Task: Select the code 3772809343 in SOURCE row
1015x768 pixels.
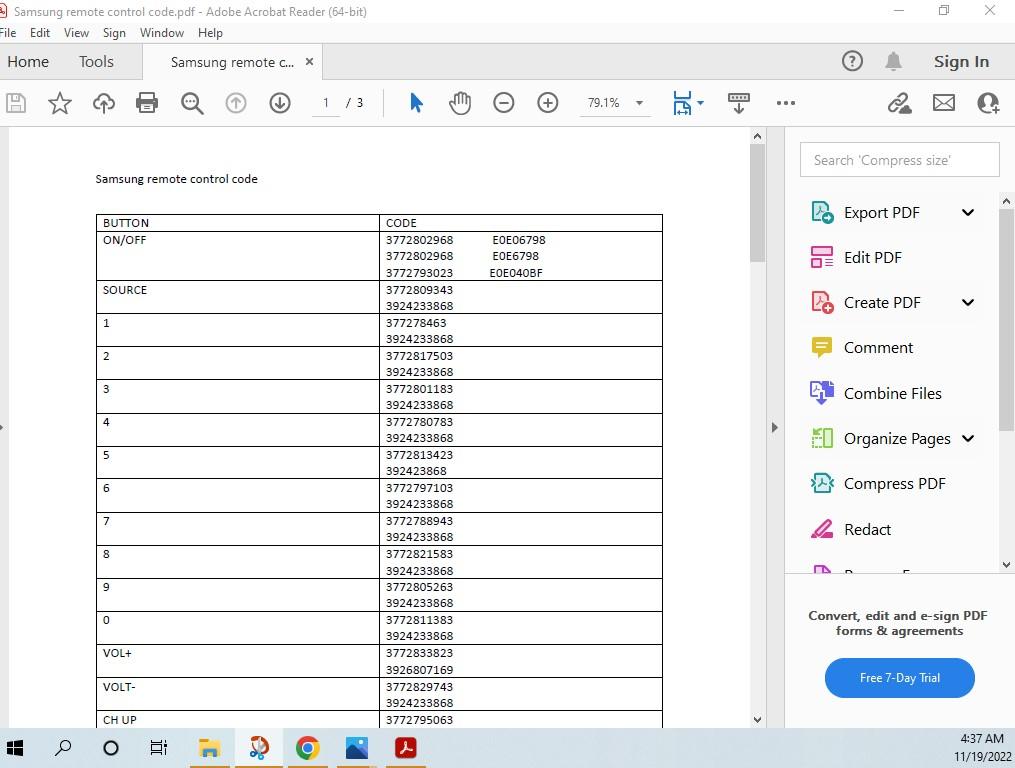Action: point(419,290)
